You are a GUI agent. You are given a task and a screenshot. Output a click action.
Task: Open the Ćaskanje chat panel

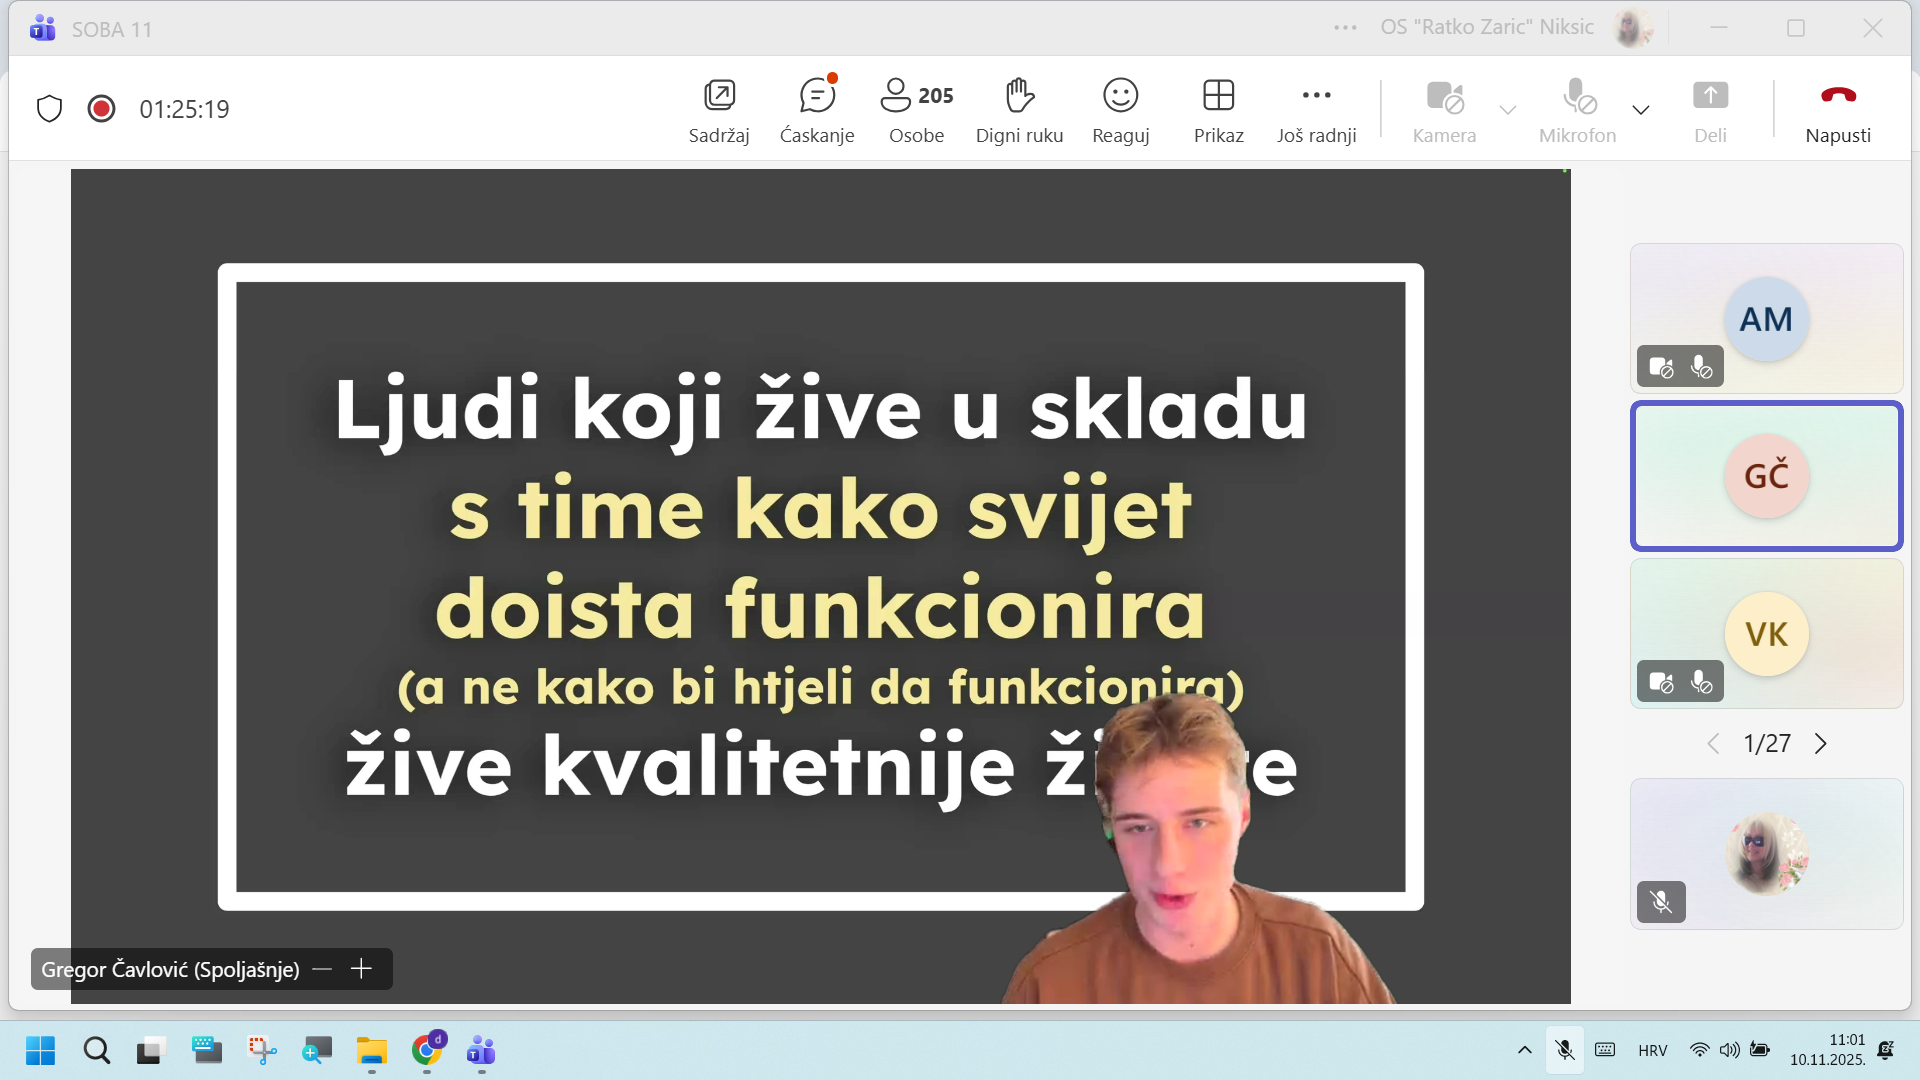point(816,110)
